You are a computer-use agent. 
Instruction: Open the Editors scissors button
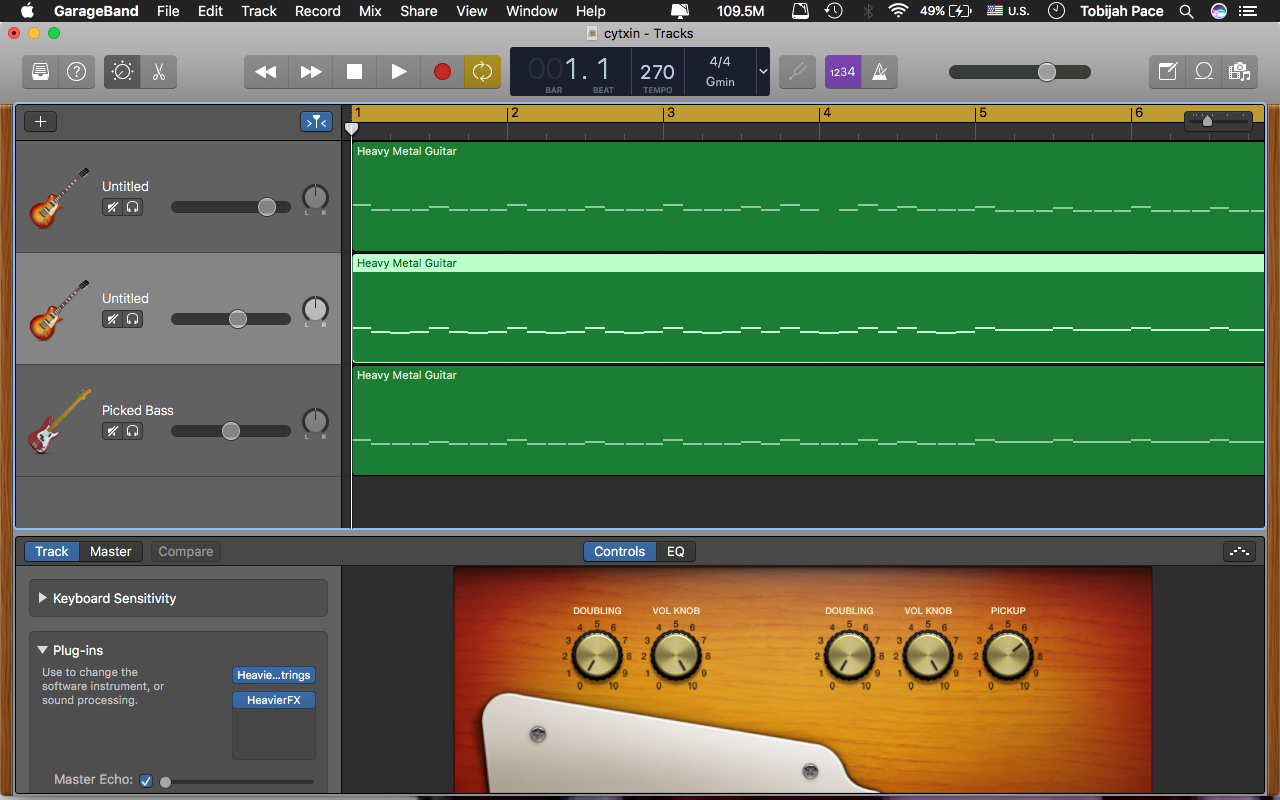158,72
